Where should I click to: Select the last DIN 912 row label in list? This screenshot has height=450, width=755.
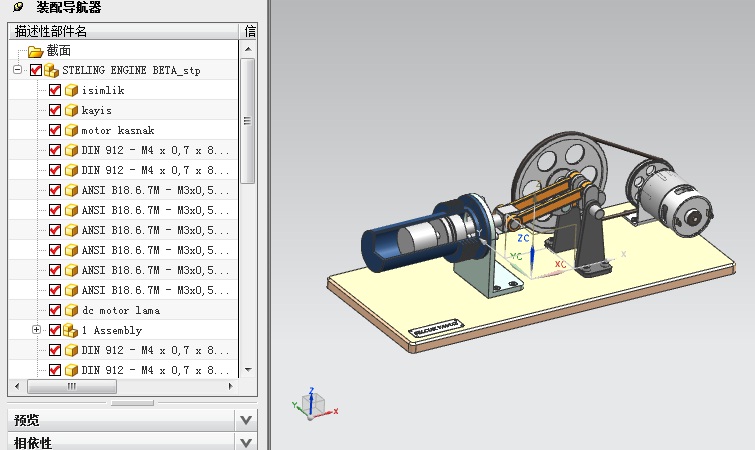point(155,371)
